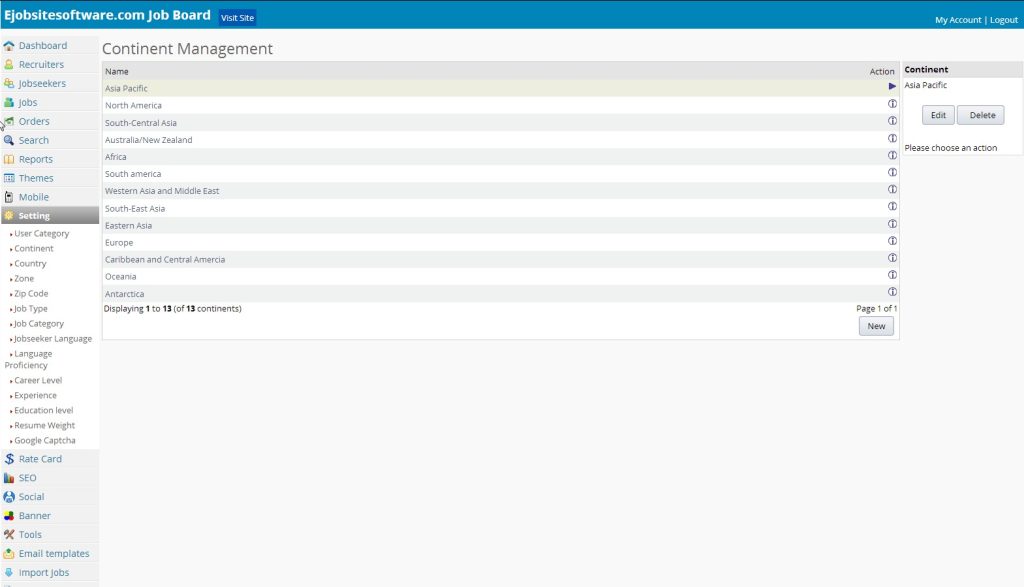Open the Country settings item
The width and height of the screenshot is (1024, 587).
click(x=31, y=264)
